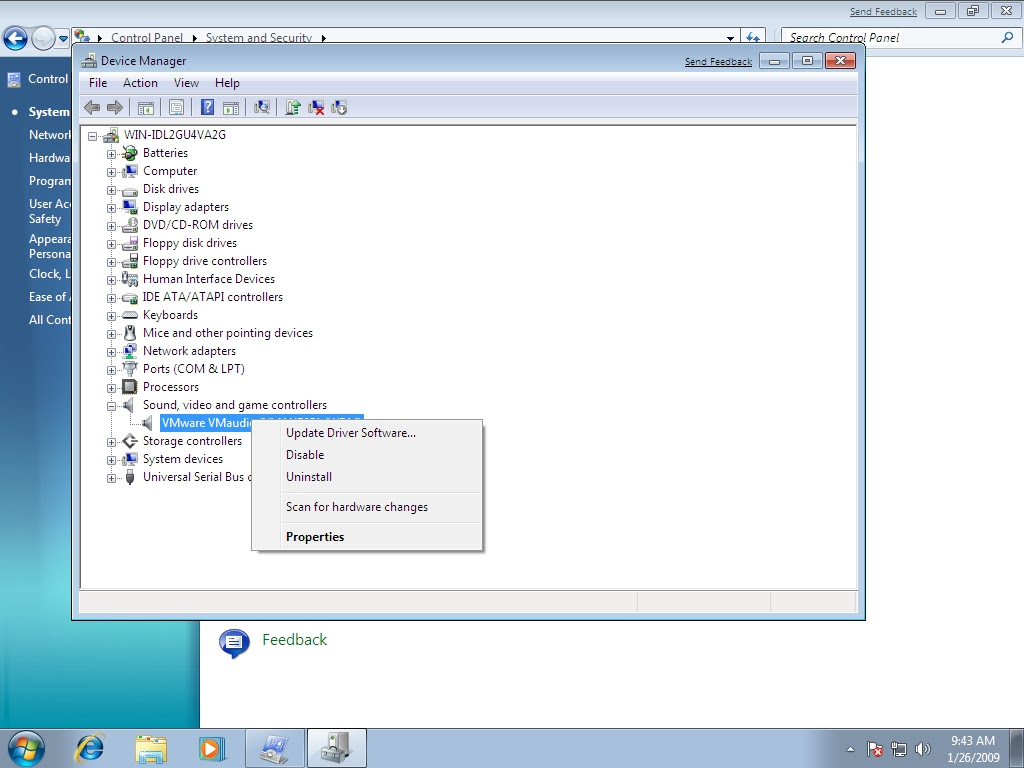Collapse Sound, video and game controllers node
This screenshot has height=768, width=1024.
pos(111,406)
